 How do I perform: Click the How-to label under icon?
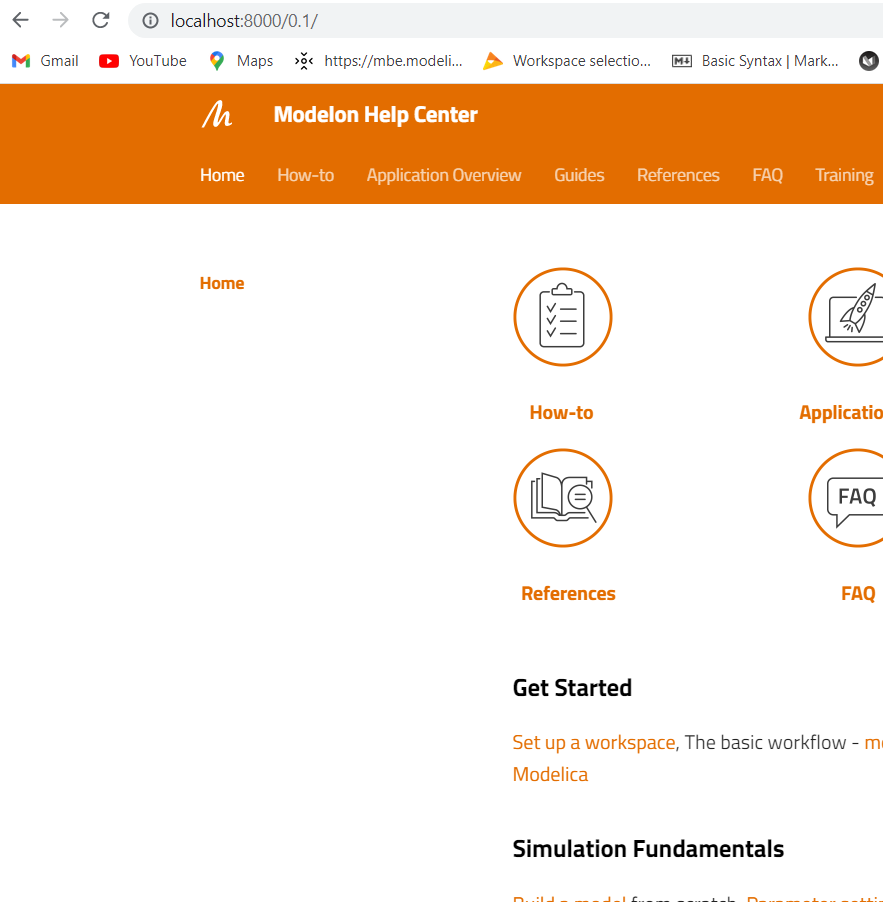[561, 412]
